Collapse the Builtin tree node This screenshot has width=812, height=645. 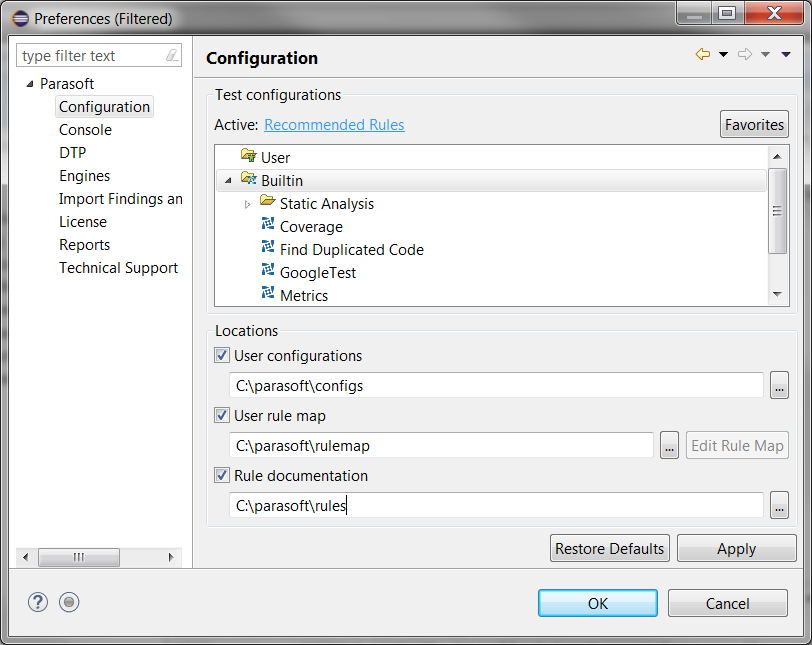(228, 181)
